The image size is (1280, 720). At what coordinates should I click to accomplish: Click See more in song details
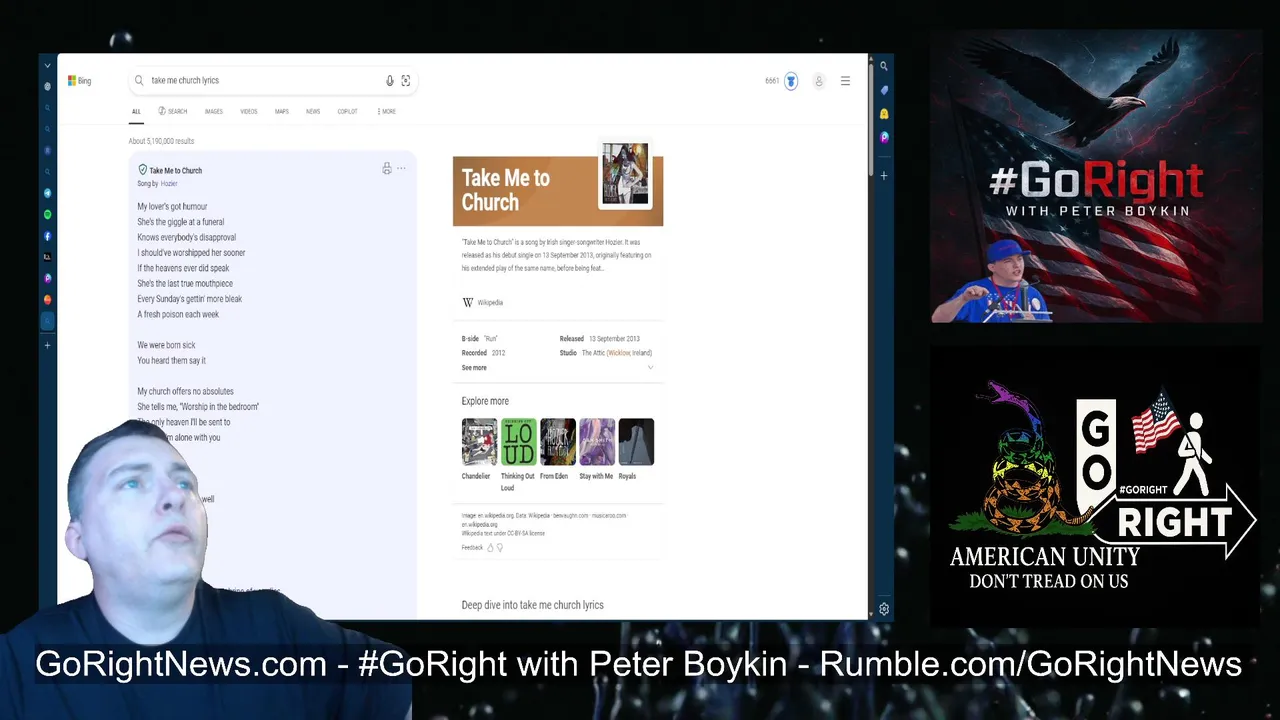474,368
